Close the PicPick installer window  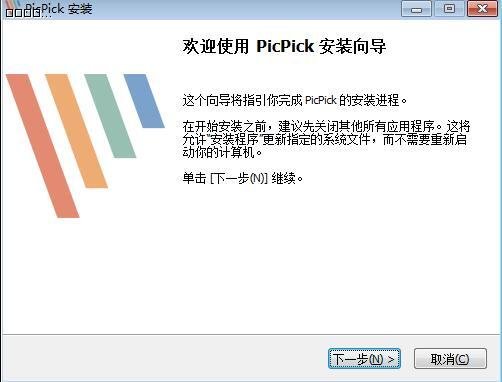point(483,9)
